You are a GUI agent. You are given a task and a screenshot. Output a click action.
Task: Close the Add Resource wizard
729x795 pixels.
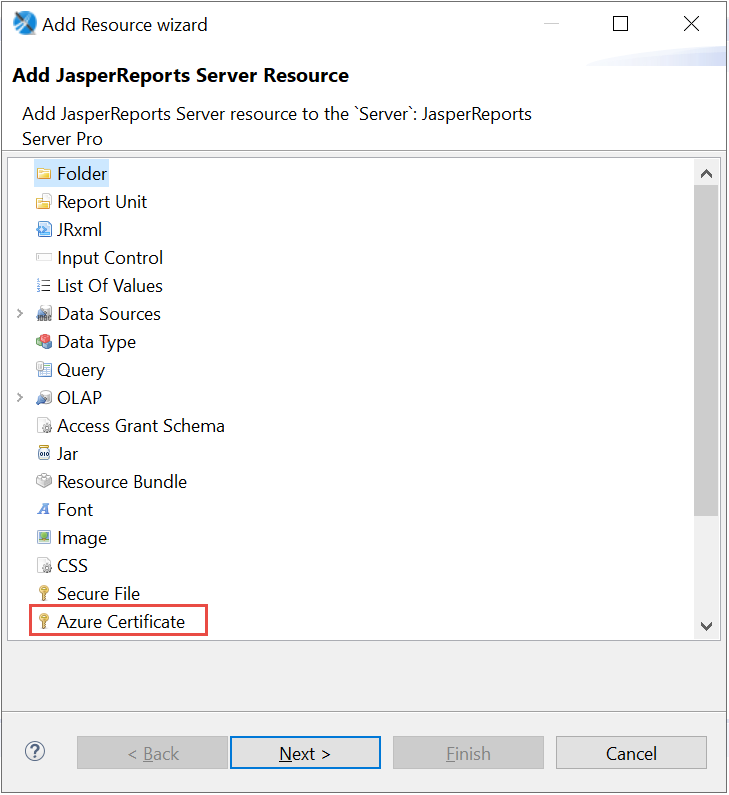tap(691, 23)
